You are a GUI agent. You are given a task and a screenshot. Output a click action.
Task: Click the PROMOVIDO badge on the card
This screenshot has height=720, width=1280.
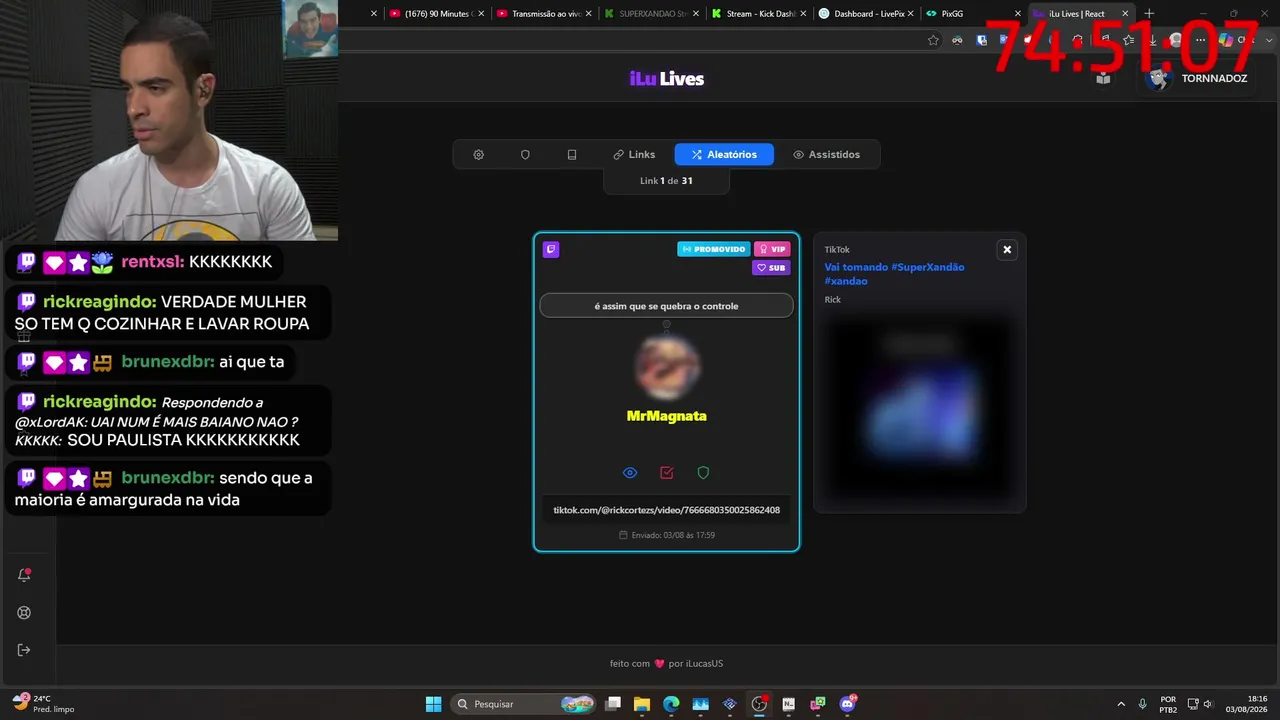click(714, 249)
